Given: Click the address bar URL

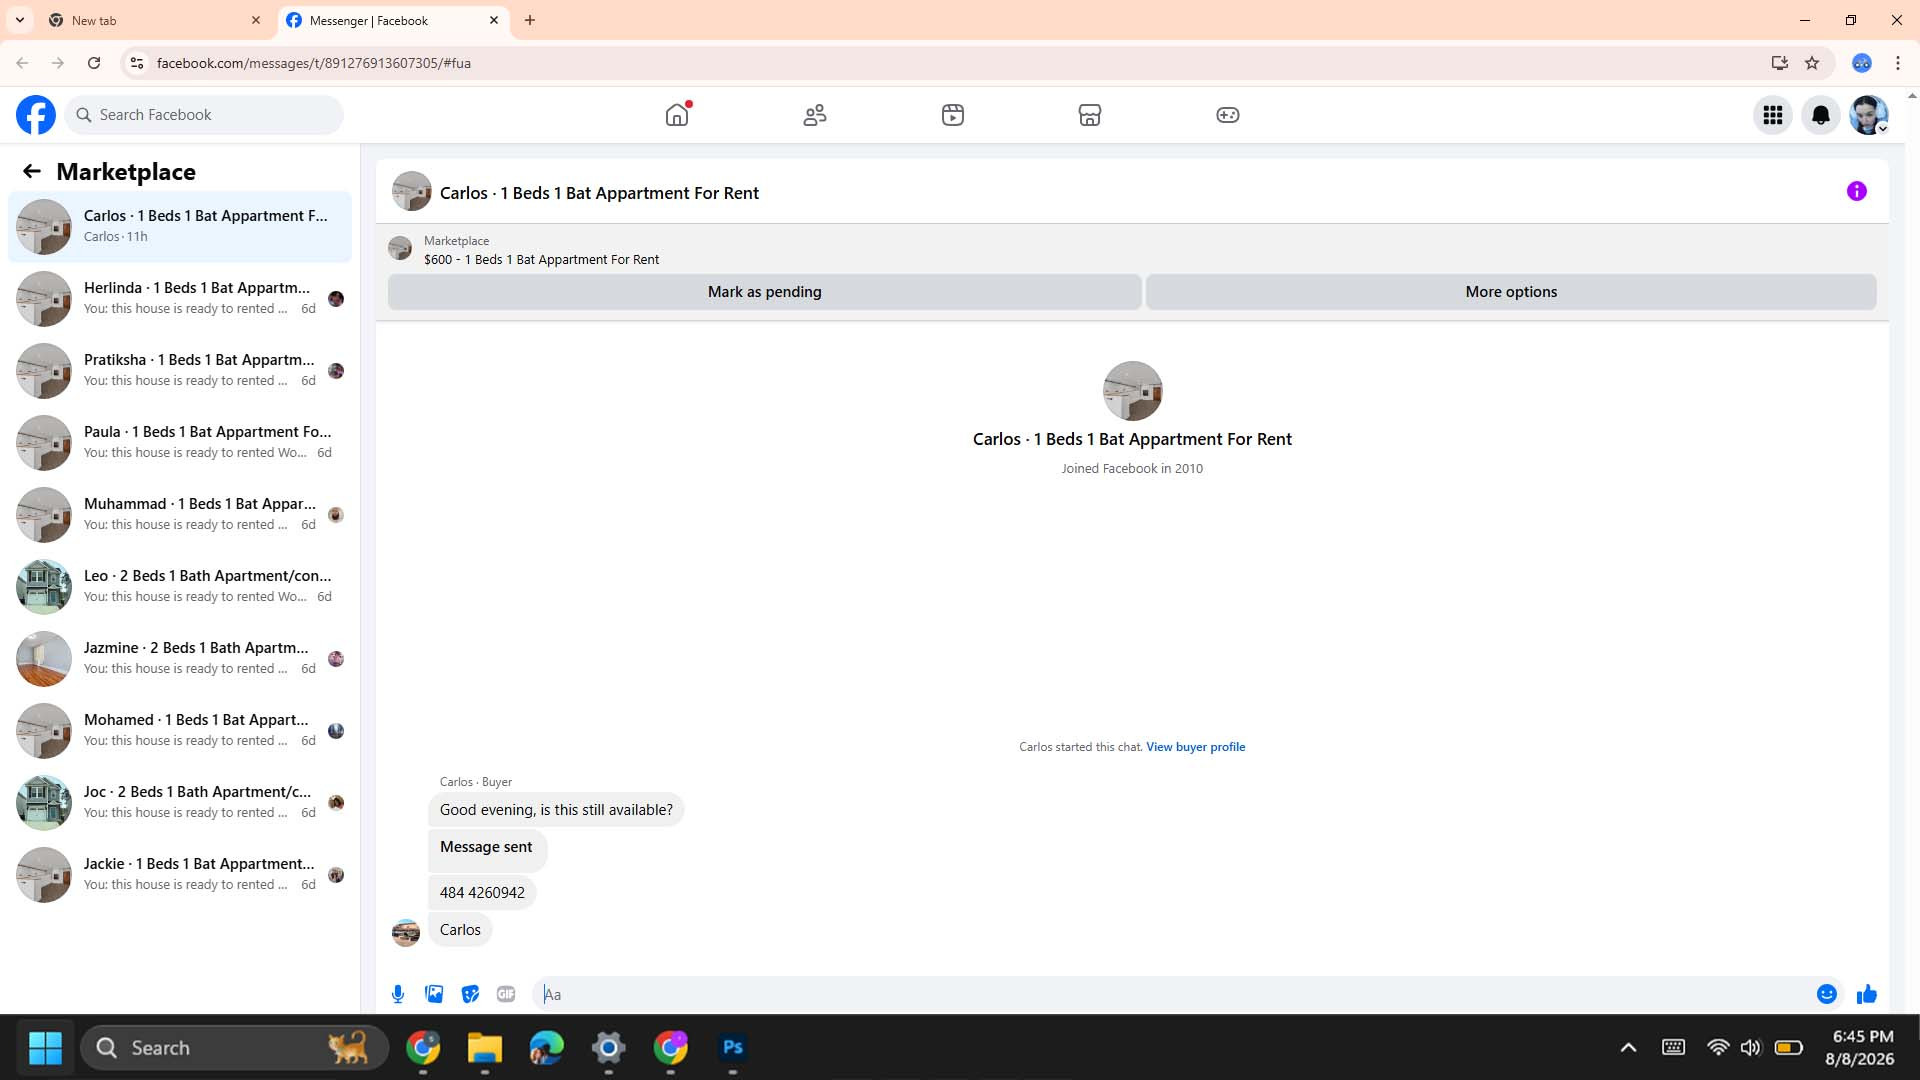Looking at the screenshot, I should (314, 63).
